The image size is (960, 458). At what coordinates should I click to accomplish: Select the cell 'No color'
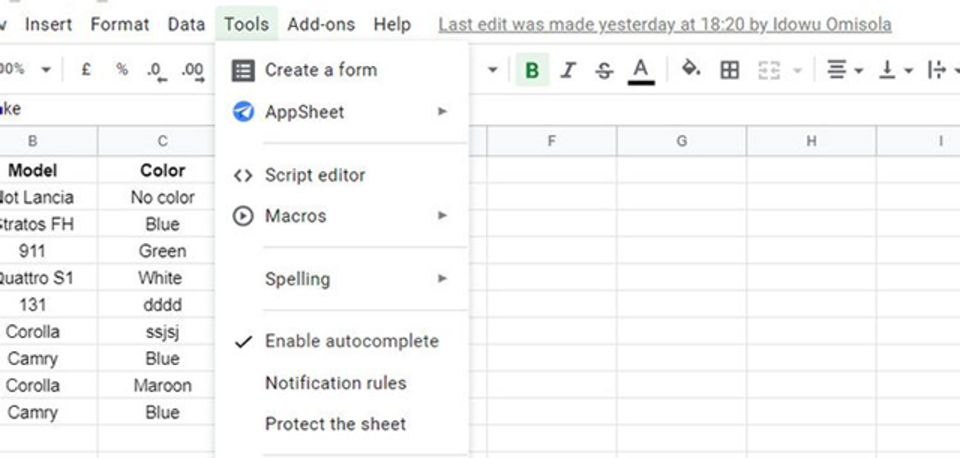click(156, 197)
